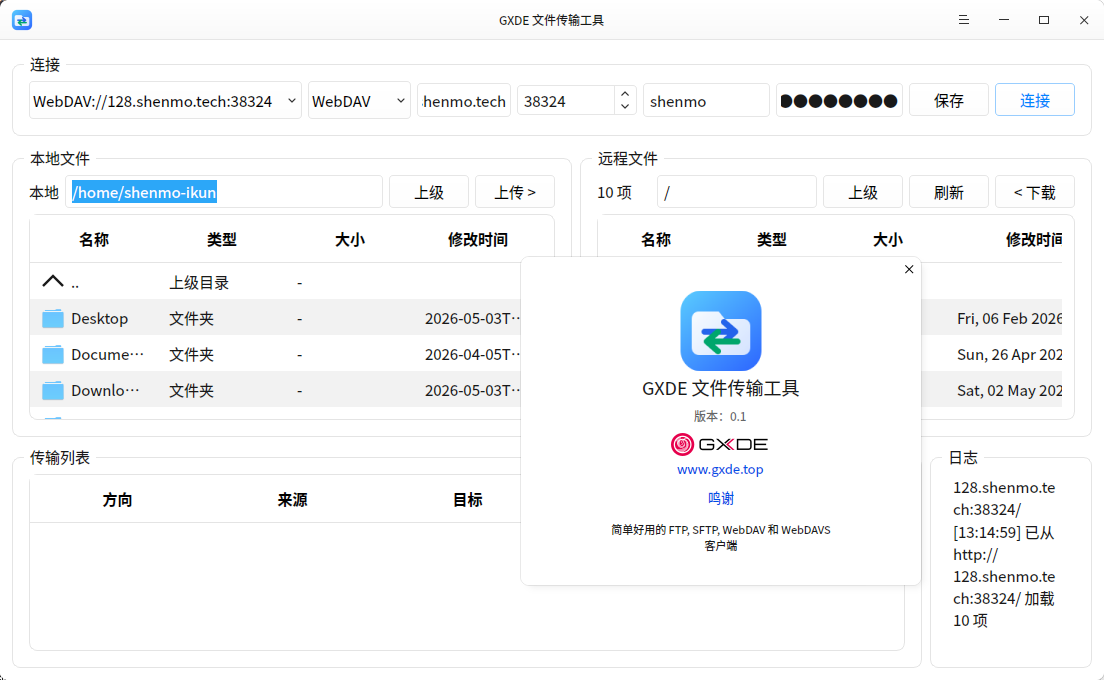
Task: Sort remote files by 类型 column
Action: point(771,239)
